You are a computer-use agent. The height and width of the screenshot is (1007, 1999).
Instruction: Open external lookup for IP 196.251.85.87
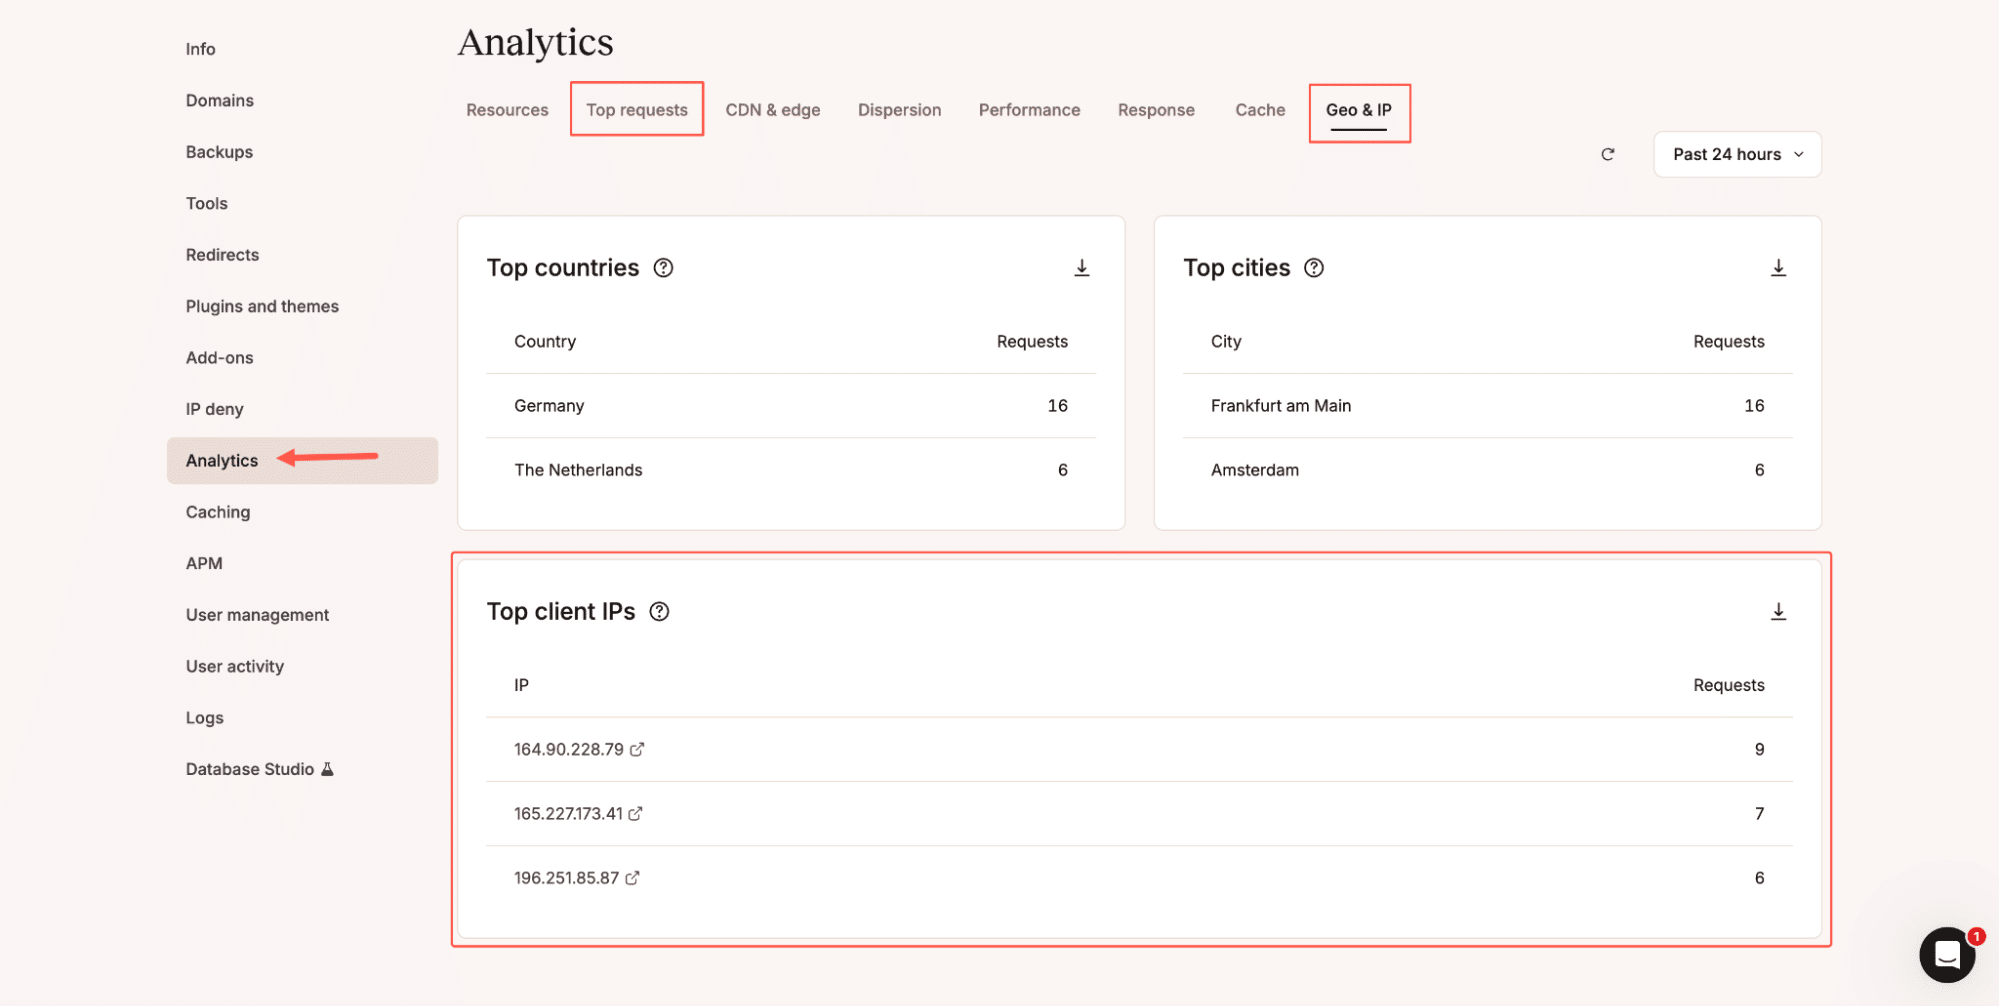[x=632, y=877]
